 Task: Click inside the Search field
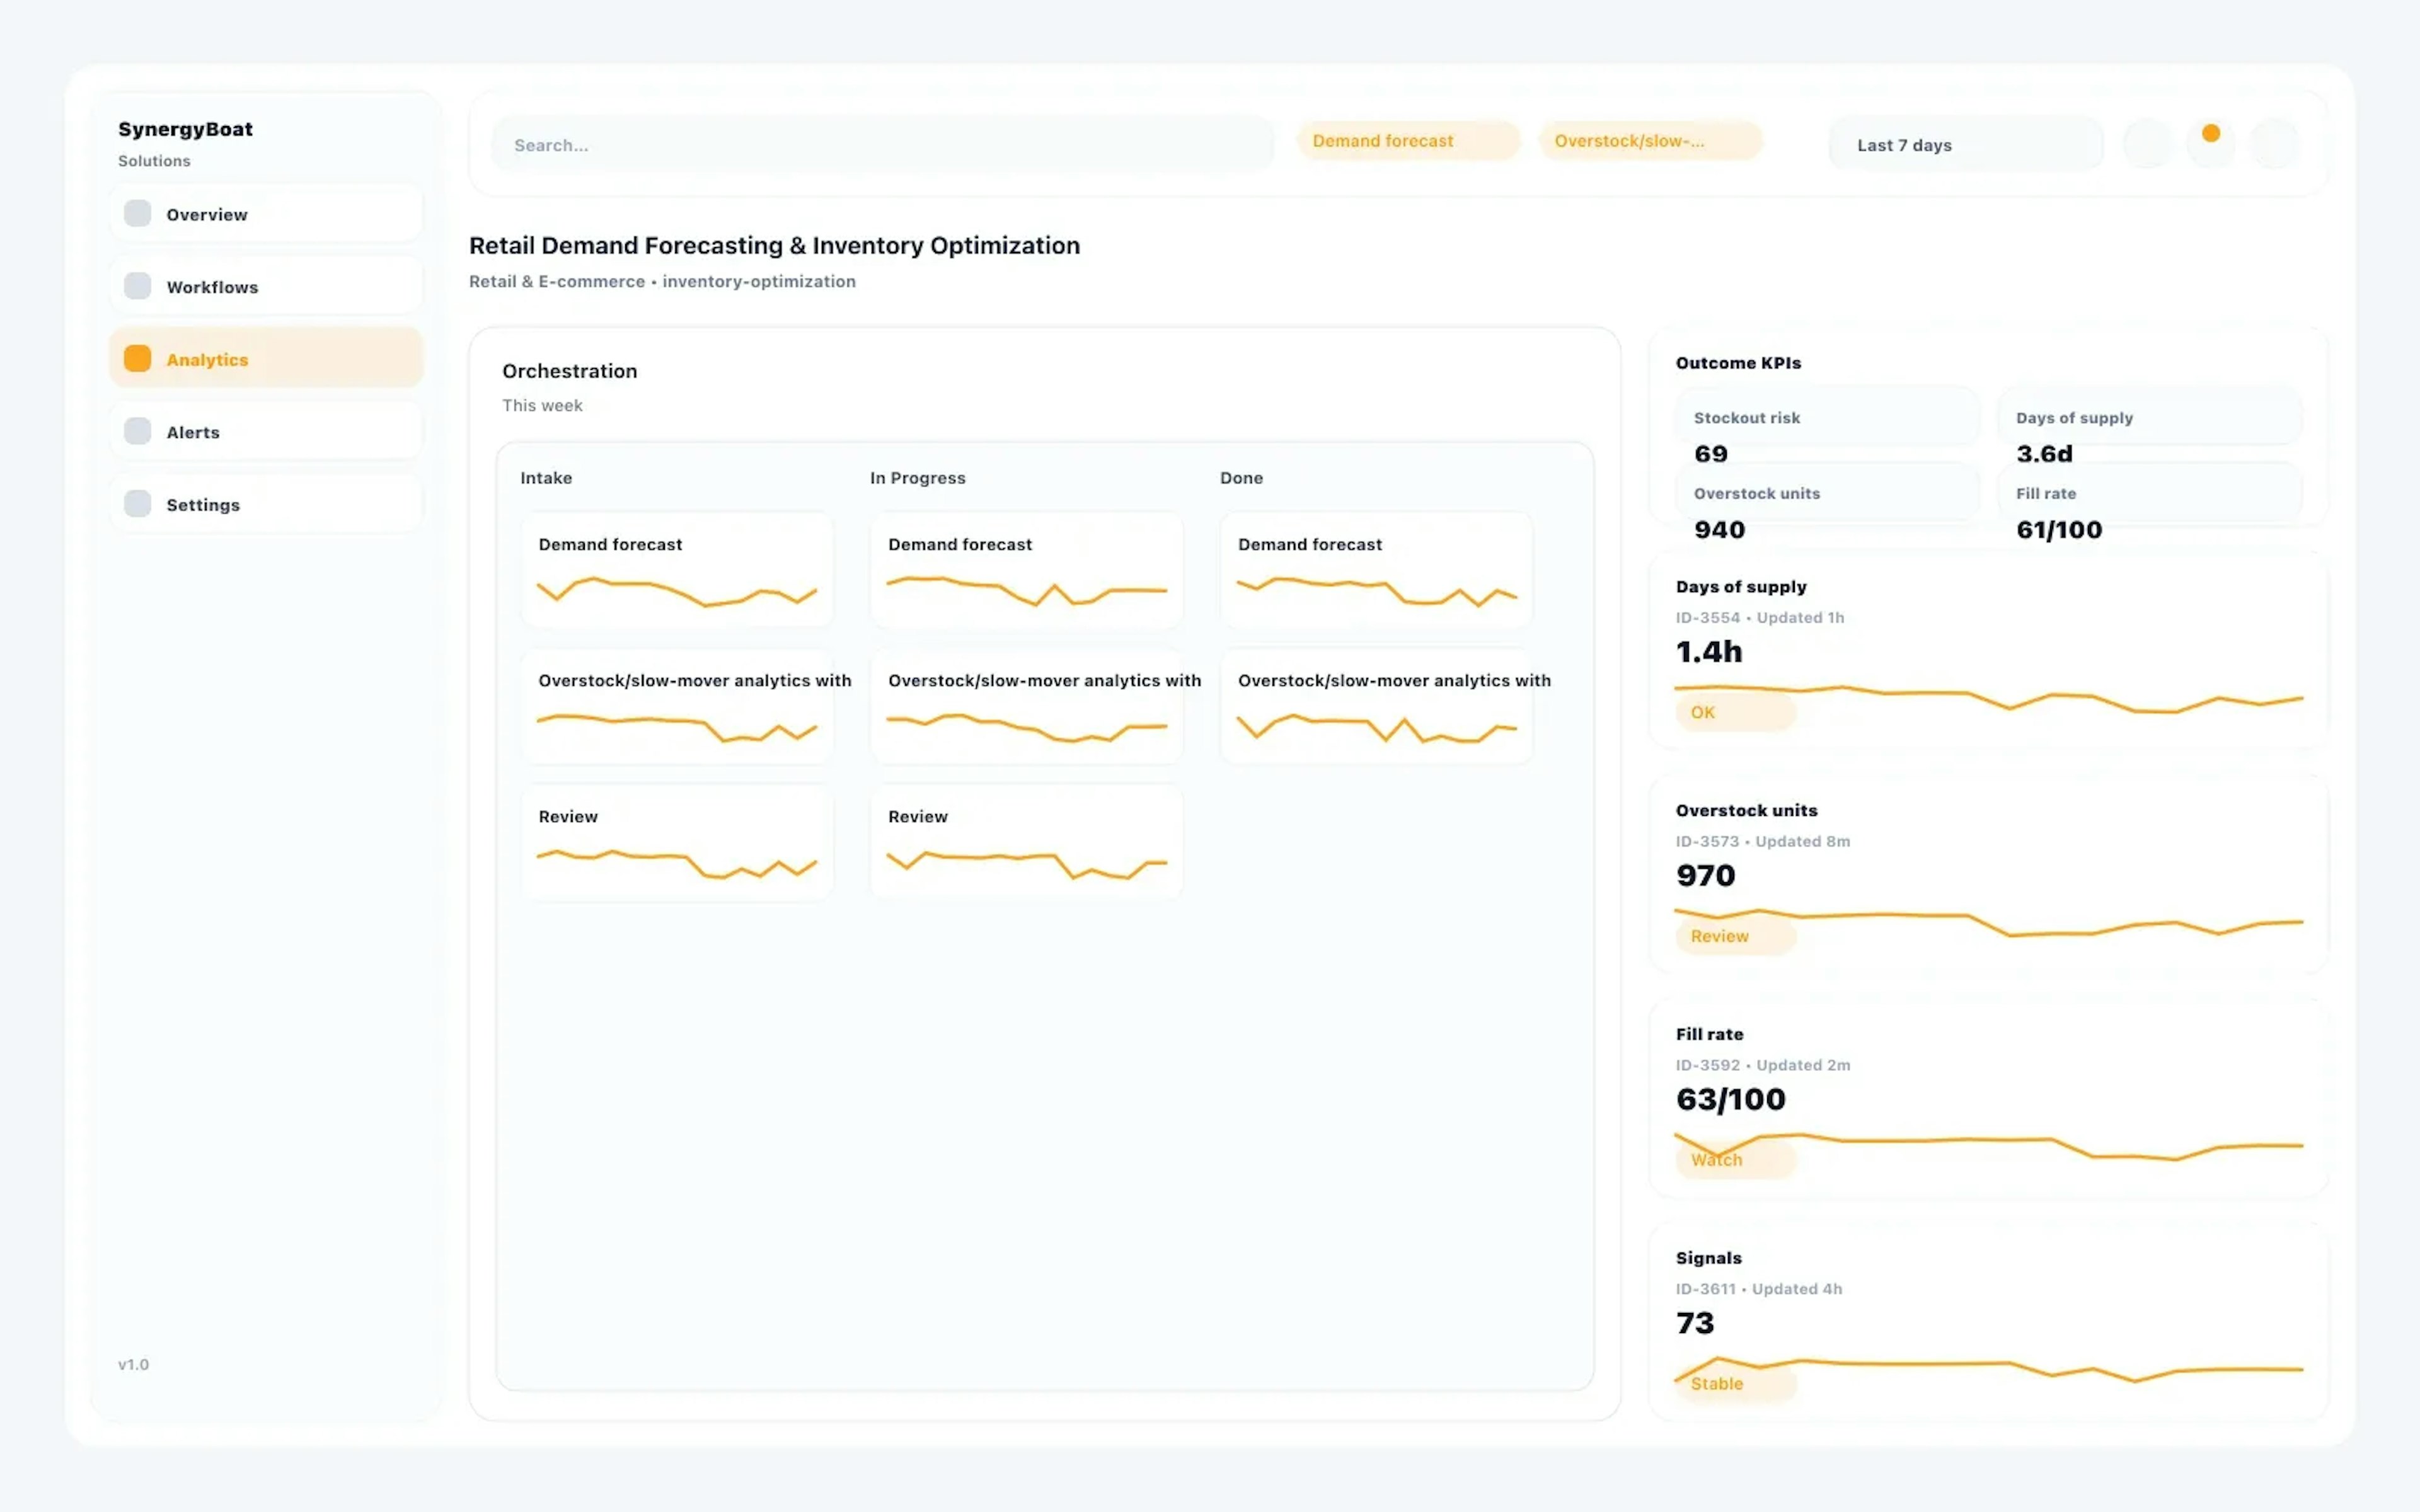coord(880,144)
